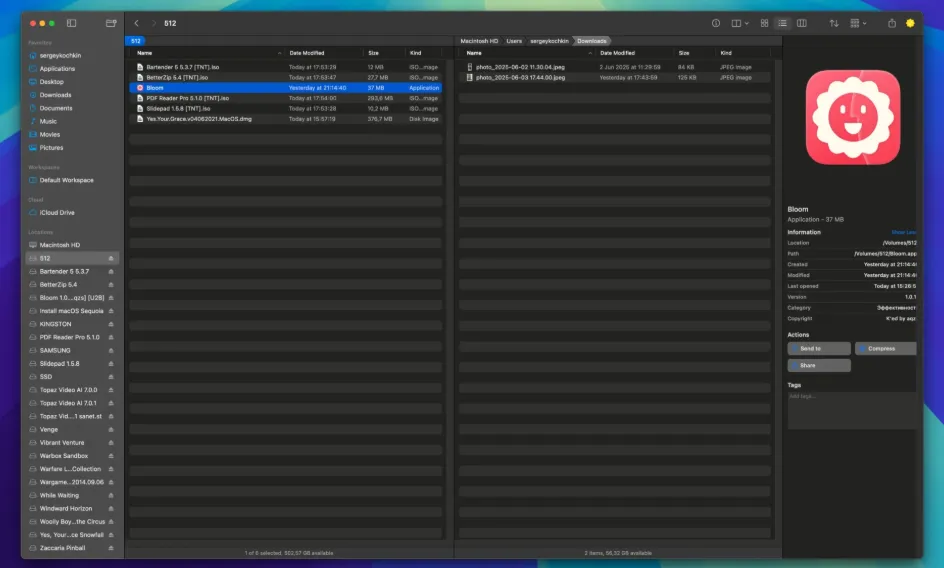Viewport: 944px width, 568px height.
Task: Click the new tab icon above sidebar
Action: click(111, 23)
